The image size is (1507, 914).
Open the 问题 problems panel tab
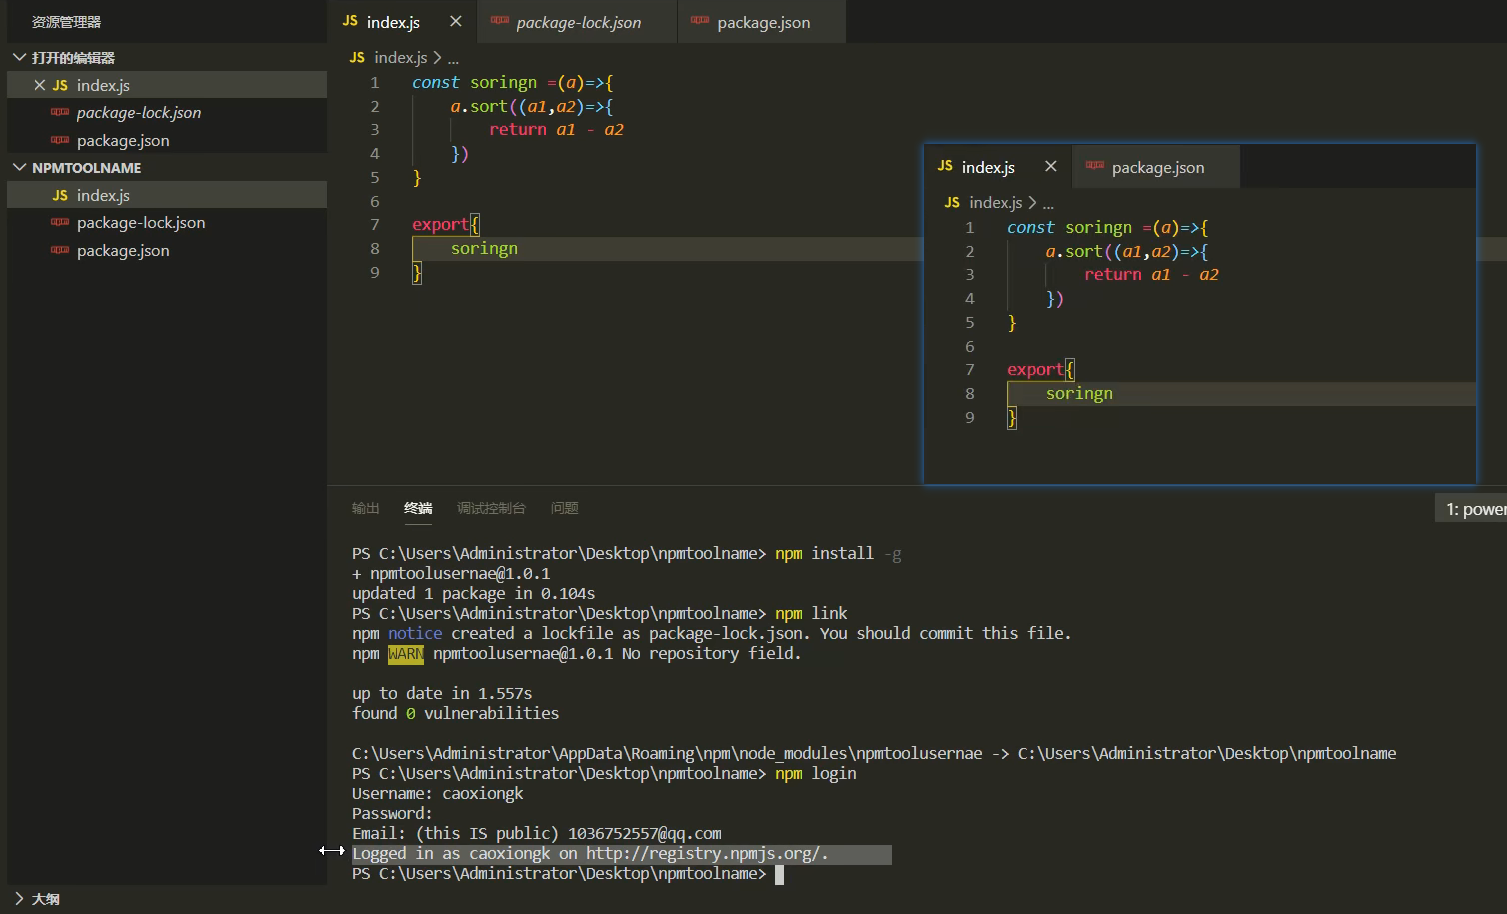pyautogui.click(x=565, y=508)
